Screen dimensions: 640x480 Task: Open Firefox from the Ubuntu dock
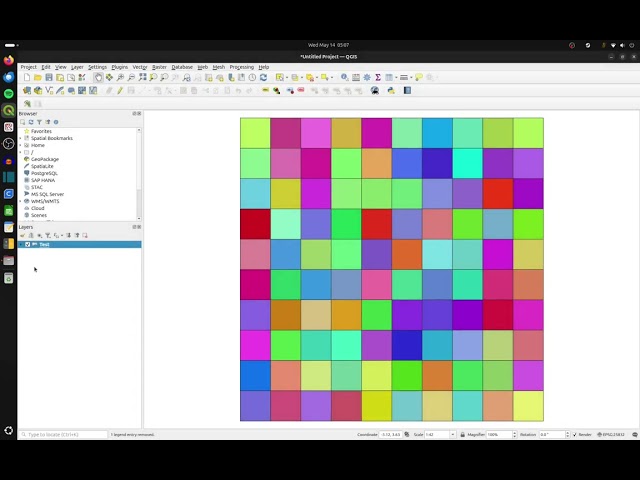click(x=9, y=60)
